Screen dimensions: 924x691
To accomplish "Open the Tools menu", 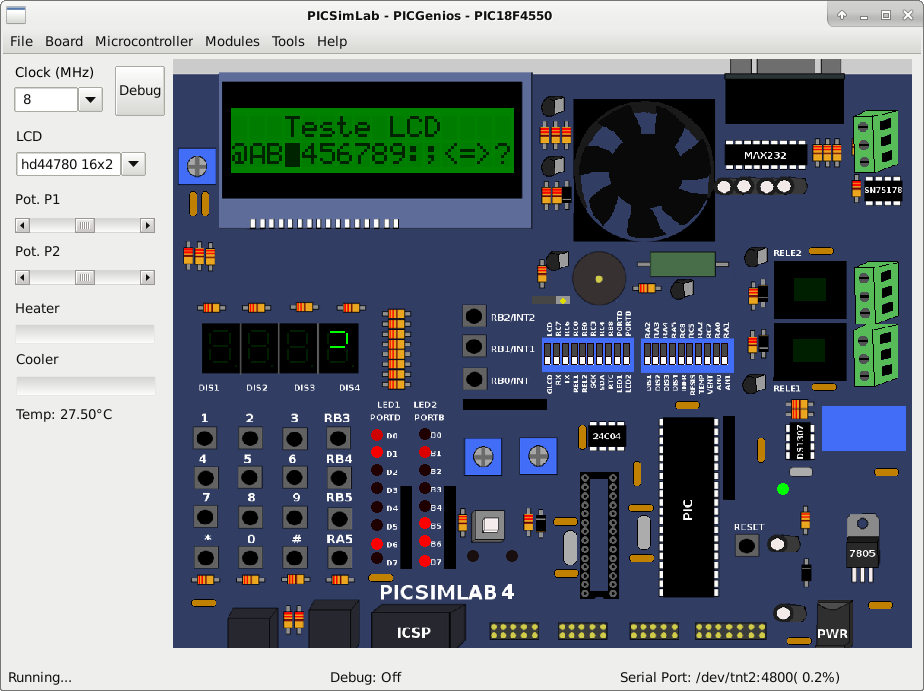I will (x=288, y=41).
